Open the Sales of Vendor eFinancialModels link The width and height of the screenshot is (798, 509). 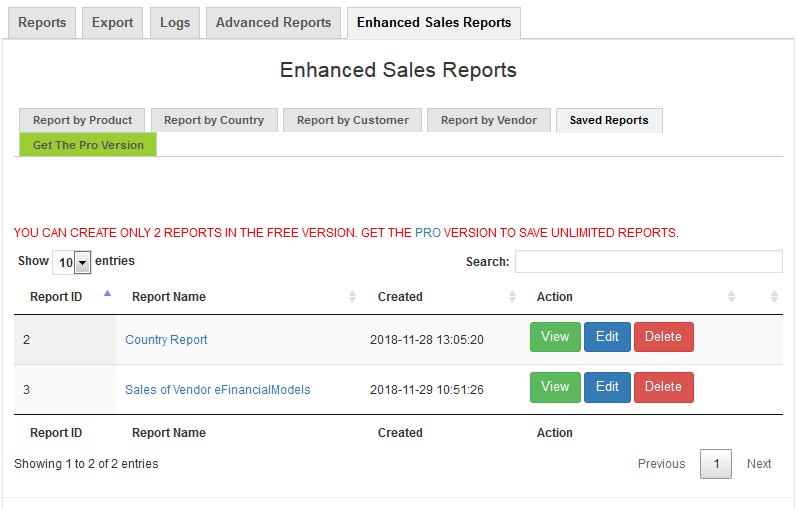coord(218,390)
